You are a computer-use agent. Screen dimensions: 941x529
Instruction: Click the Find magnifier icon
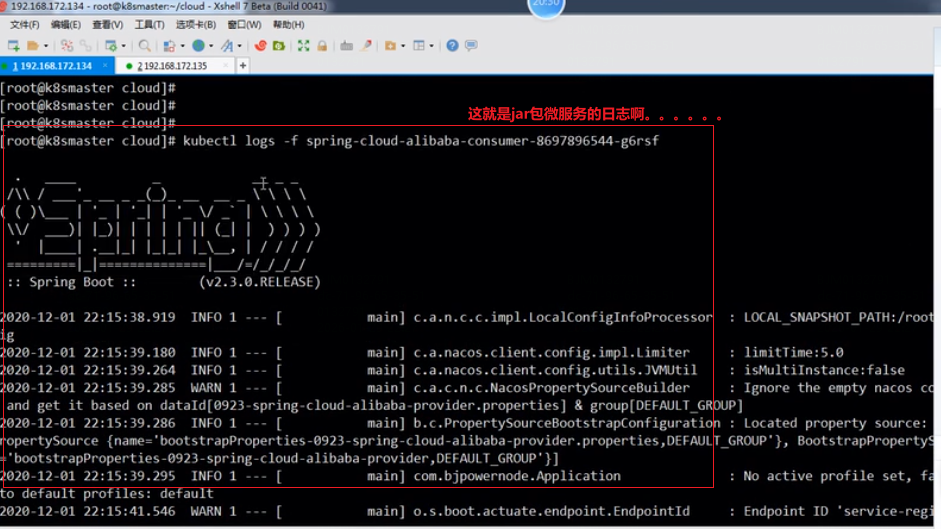pos(145,46)
